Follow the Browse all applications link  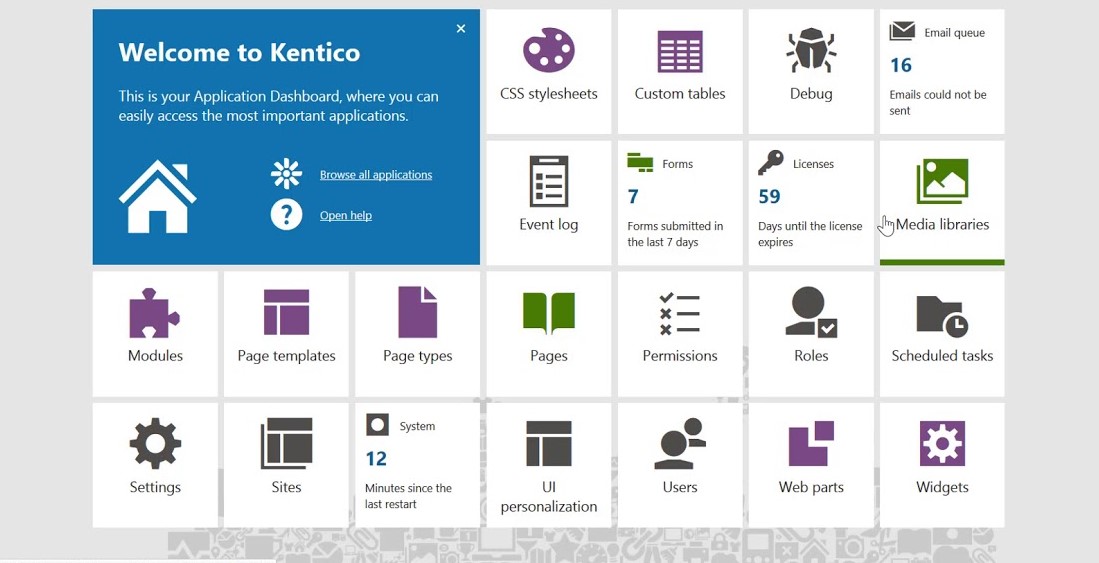pos(376,175)
